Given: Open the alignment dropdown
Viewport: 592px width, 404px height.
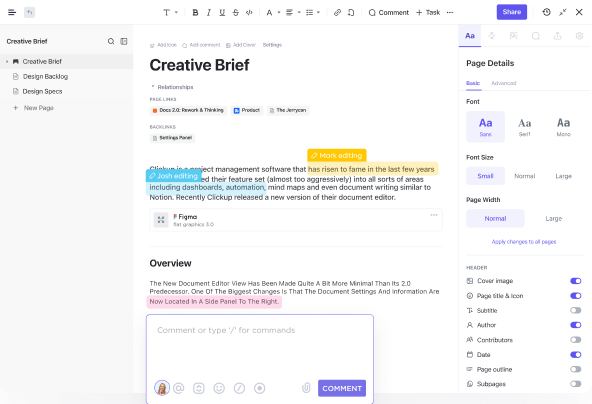Looking at the screenshot, I should pos(293,12).
